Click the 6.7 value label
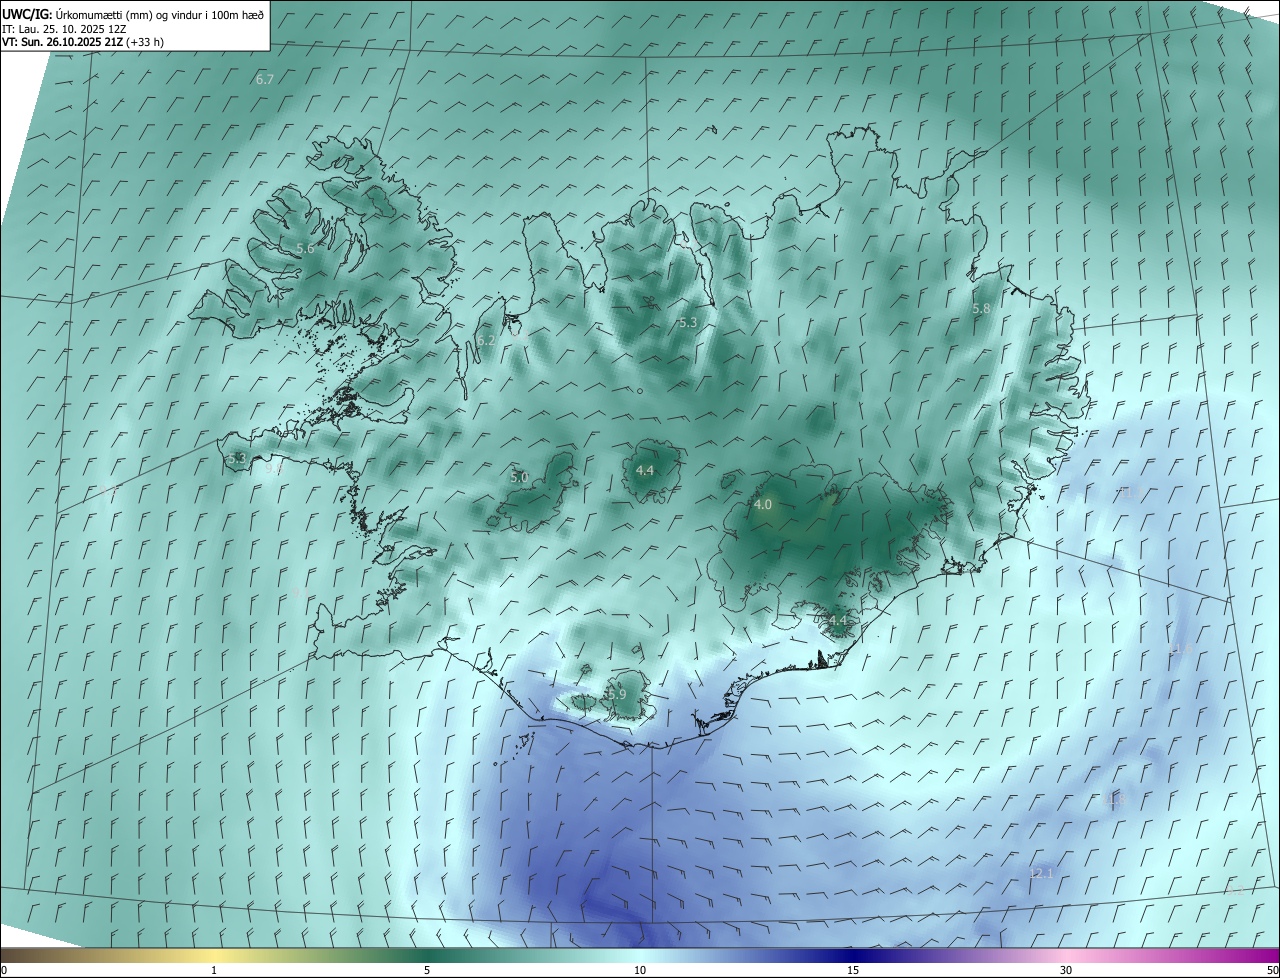 pos(265,79)
